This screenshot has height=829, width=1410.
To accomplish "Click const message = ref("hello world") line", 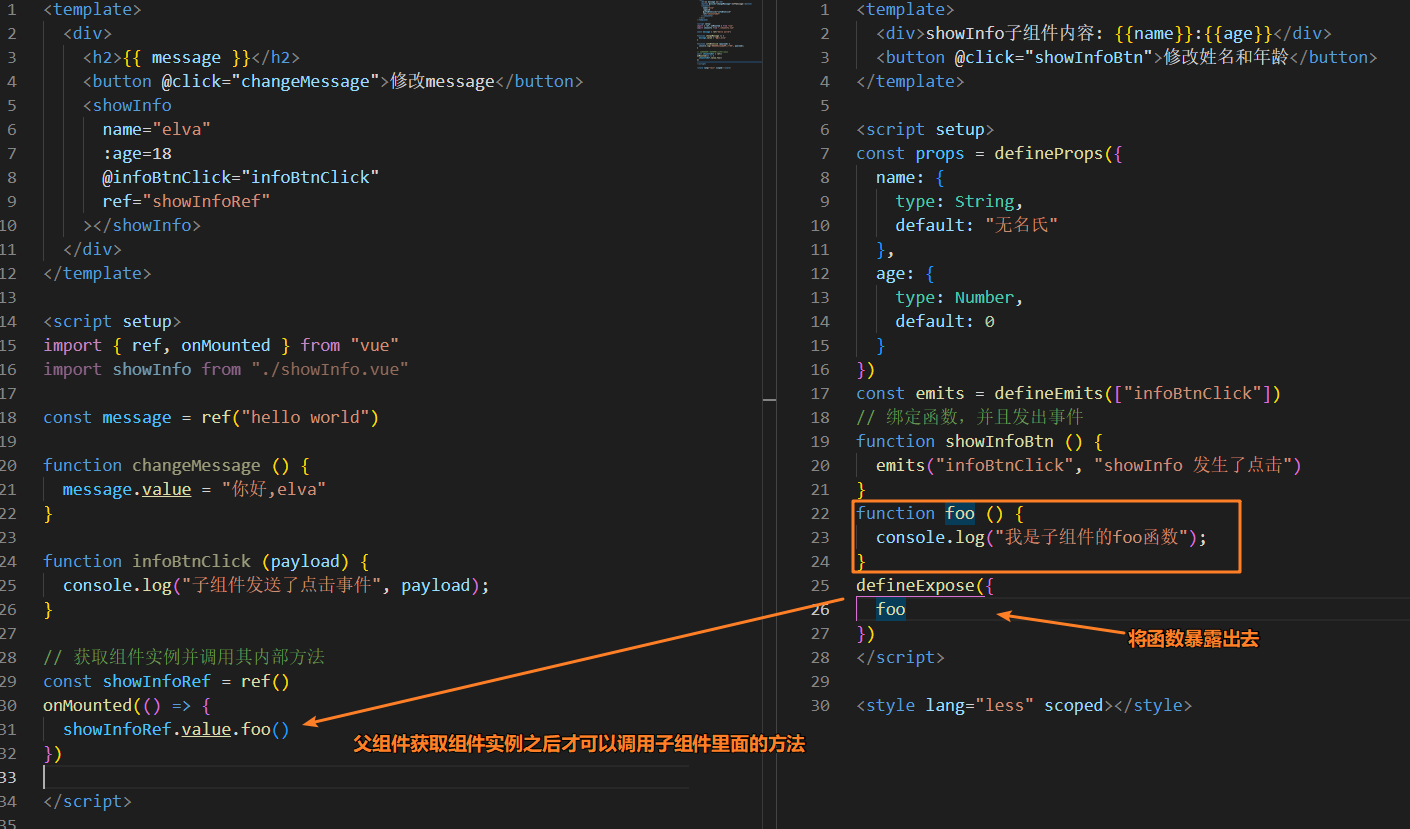I will coord(211,417).
